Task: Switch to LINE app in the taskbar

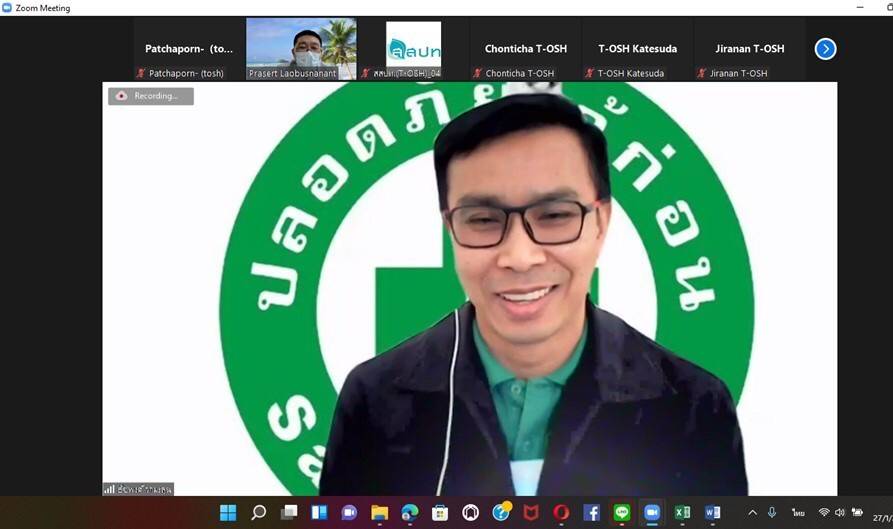Action: (622, 512)
